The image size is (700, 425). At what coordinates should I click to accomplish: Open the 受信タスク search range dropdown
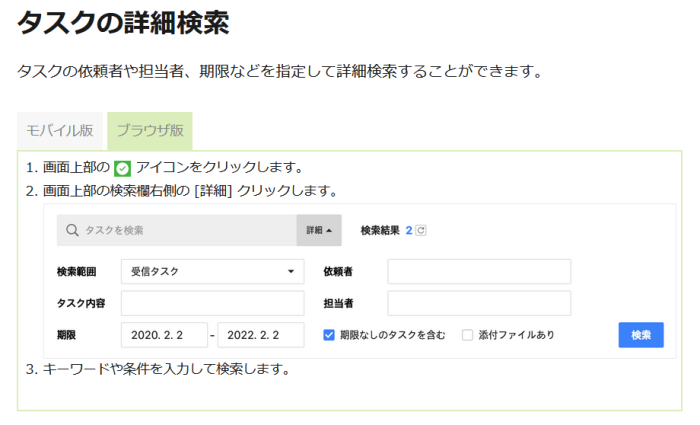(x=212, y=271)
